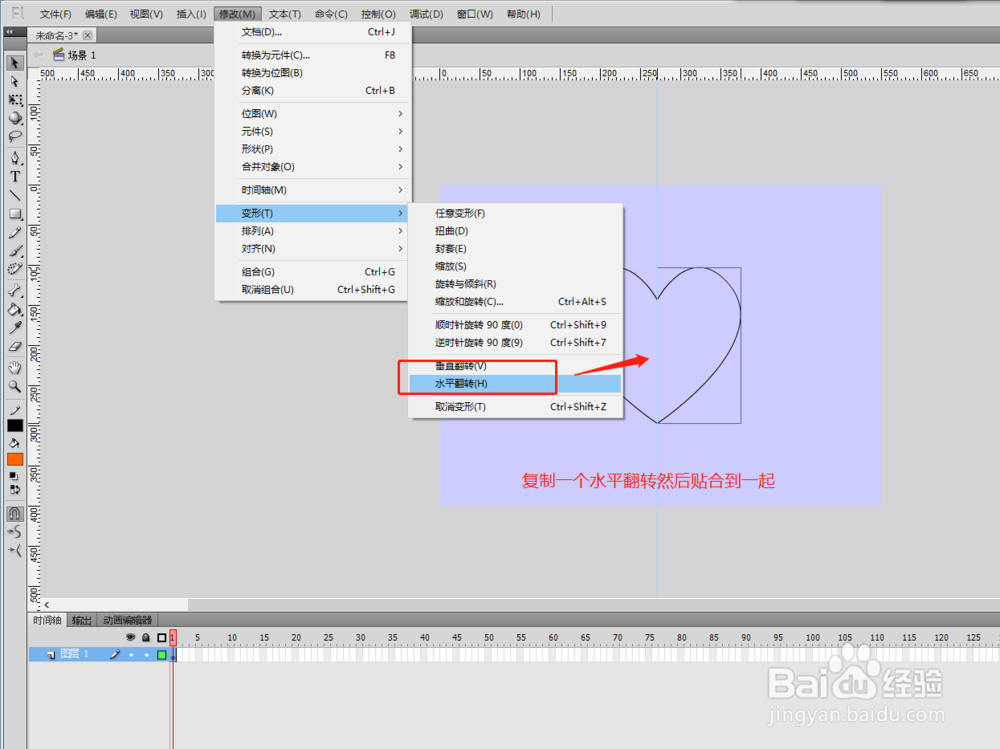
Task: Toggle visibility dot of 图层 1
Action: click(x=131, y=655)
